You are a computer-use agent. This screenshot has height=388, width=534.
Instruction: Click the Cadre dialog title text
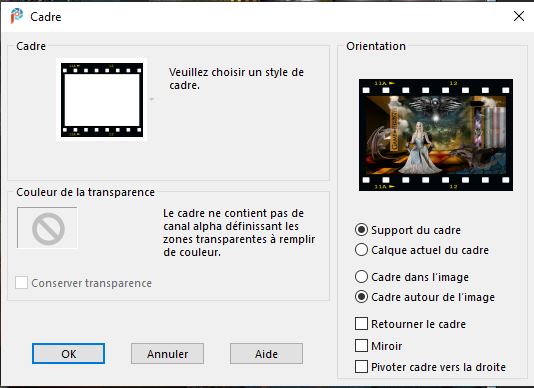tap(46, 17)
